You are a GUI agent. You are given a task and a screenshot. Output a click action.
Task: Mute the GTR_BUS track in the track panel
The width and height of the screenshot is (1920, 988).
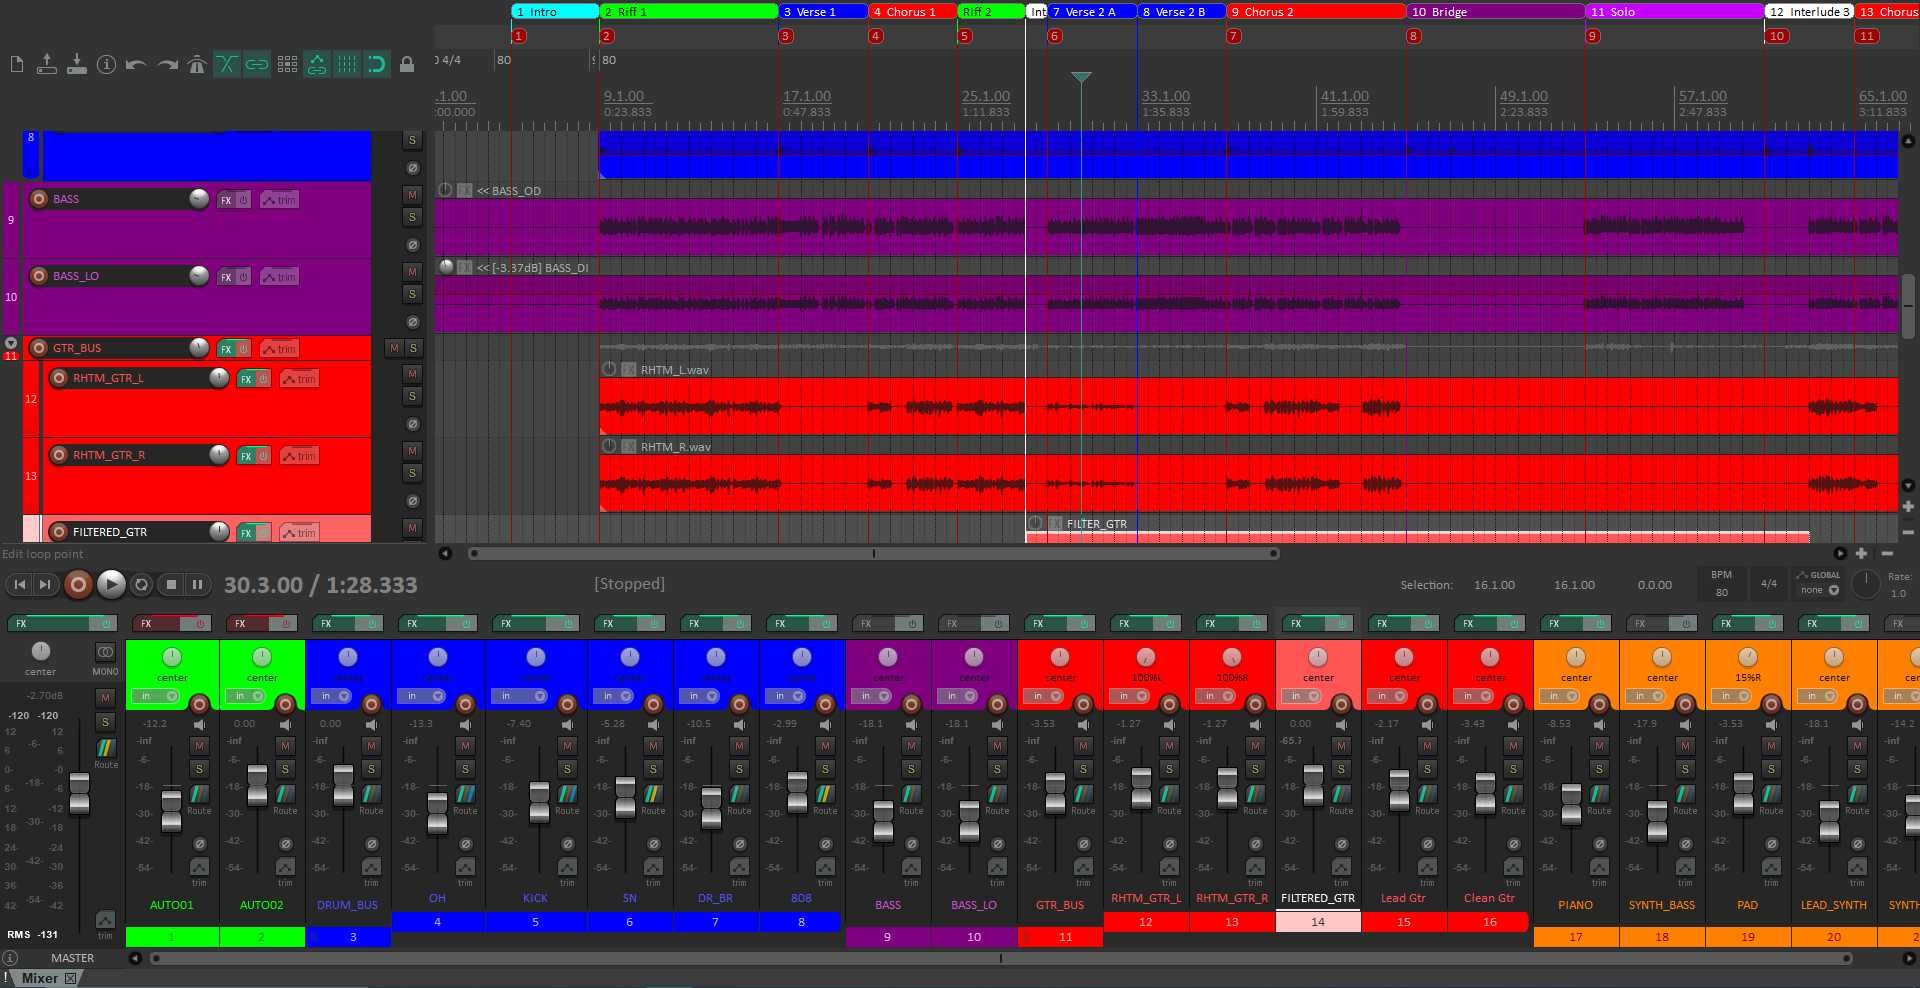click(394, 348)
